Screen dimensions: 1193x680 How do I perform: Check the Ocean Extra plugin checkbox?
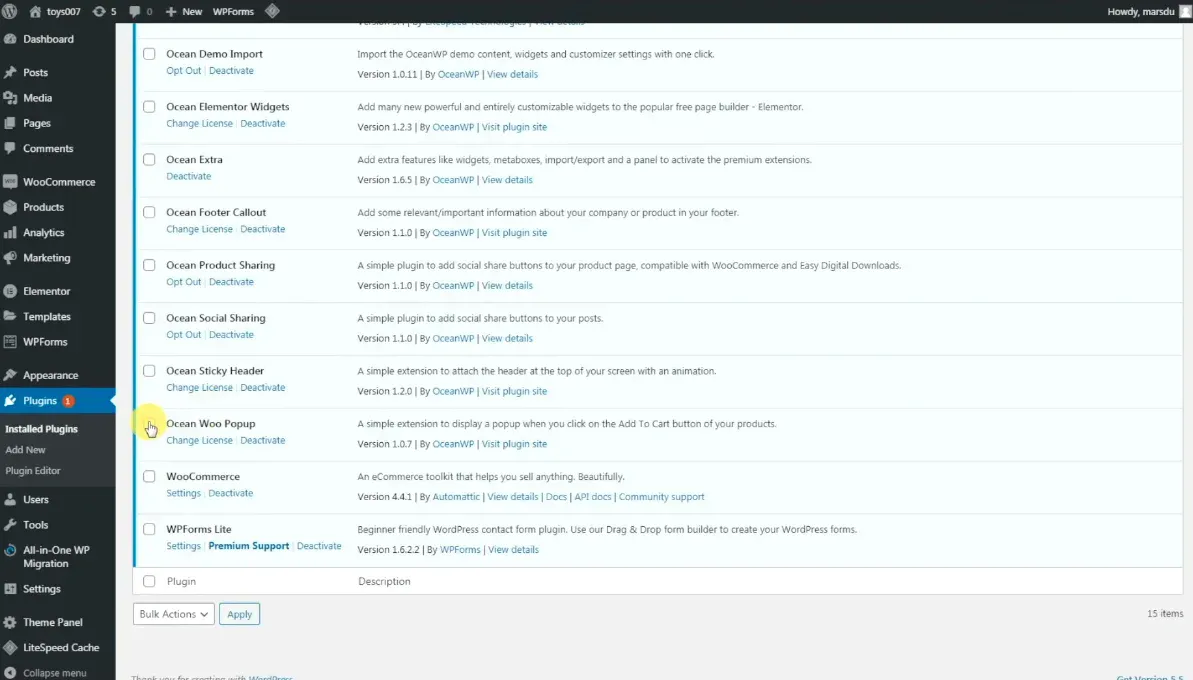coord(149,160)
